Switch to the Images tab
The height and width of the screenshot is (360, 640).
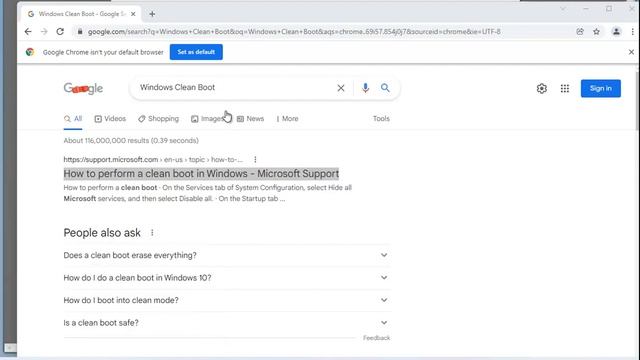(207, 119)
